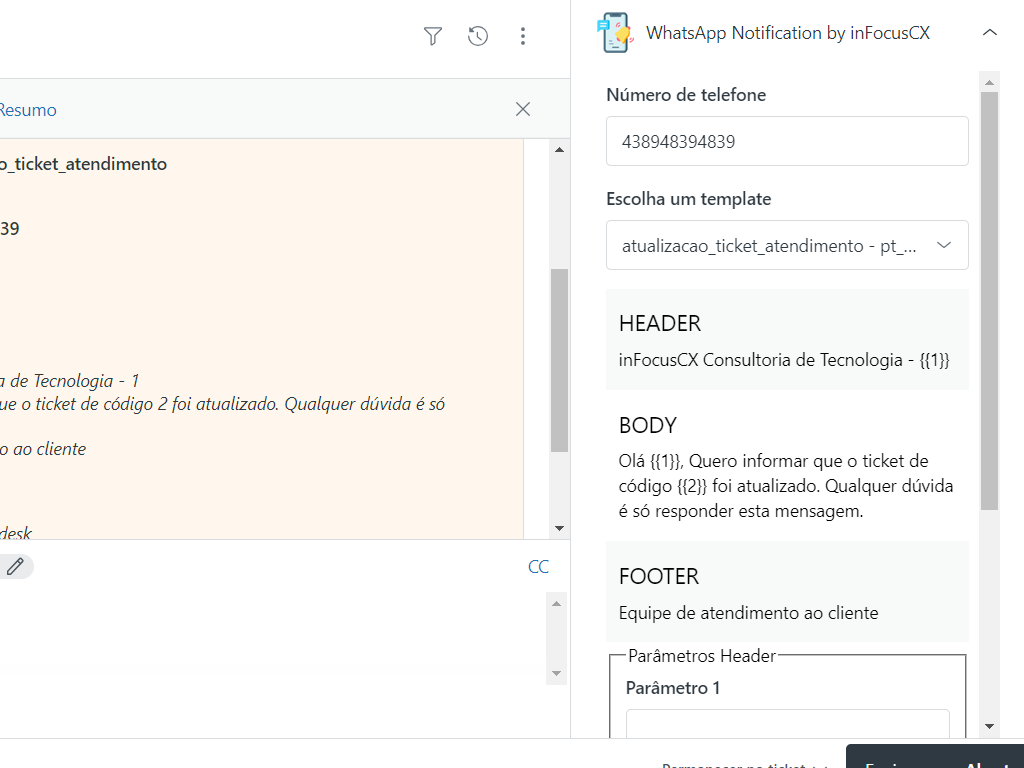This screenshot has width=1024, height=768.
Task: Open the 'Escolha um template' dropdown
Action: [x=787, y=245]
